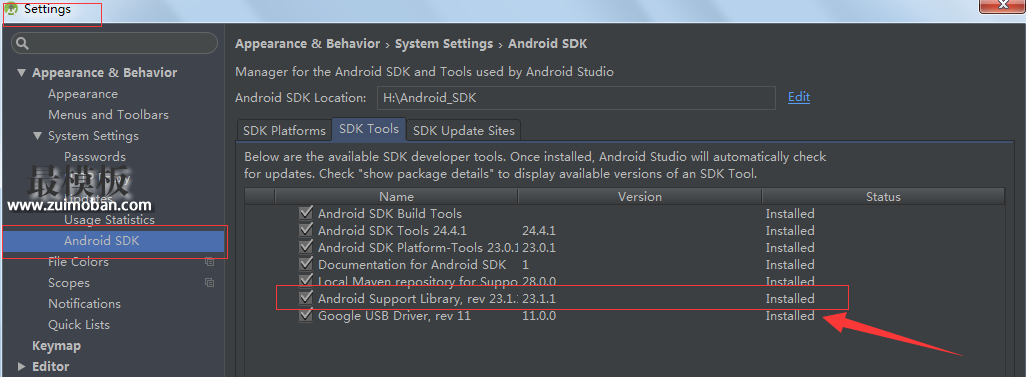Viewport: 1026px width, 377px height.
Task: Open Appearance settings page
Action: [82, 94]
